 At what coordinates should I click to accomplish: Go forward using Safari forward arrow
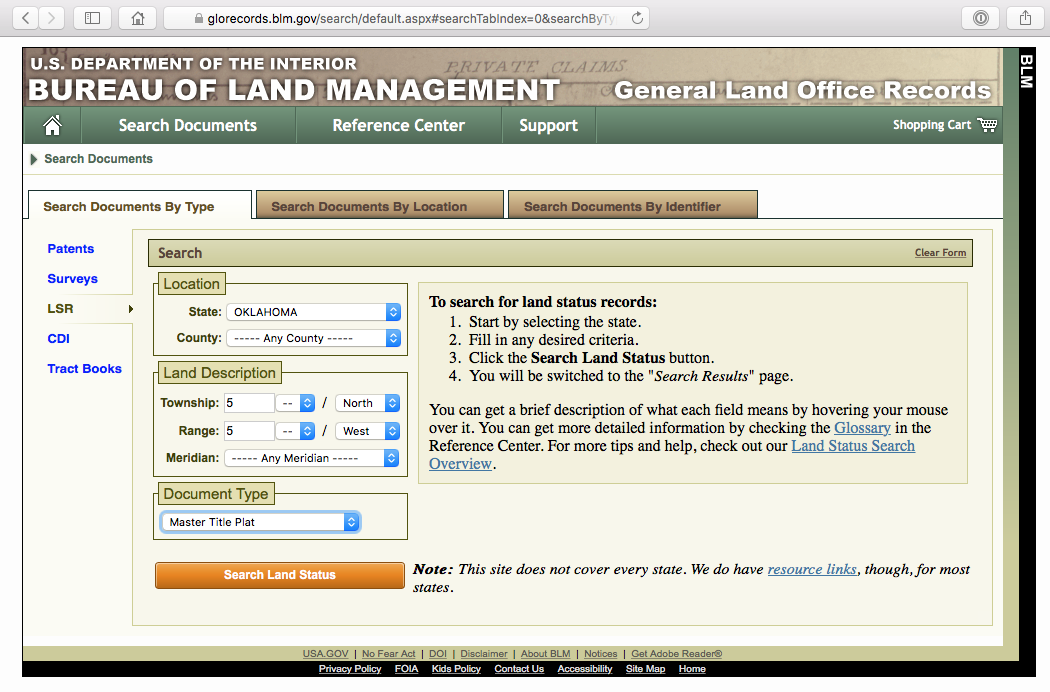click(x=52, y=18)
